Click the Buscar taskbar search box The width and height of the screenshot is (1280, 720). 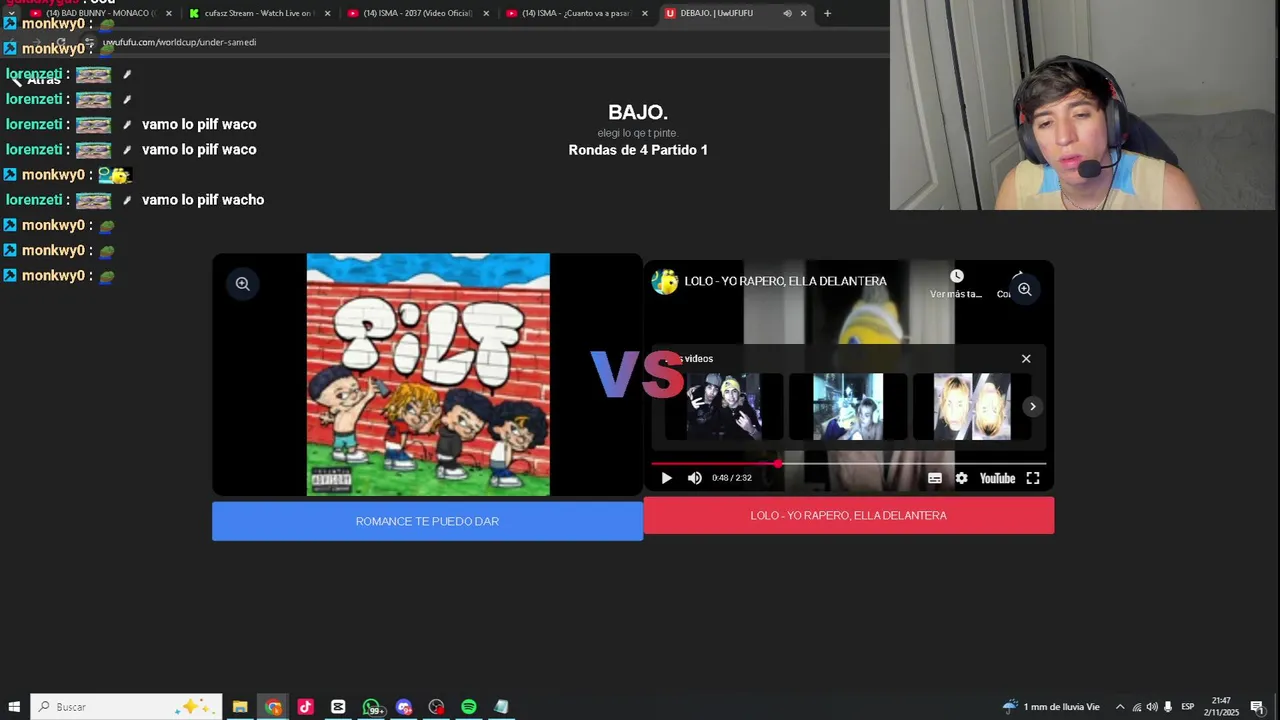126,707
